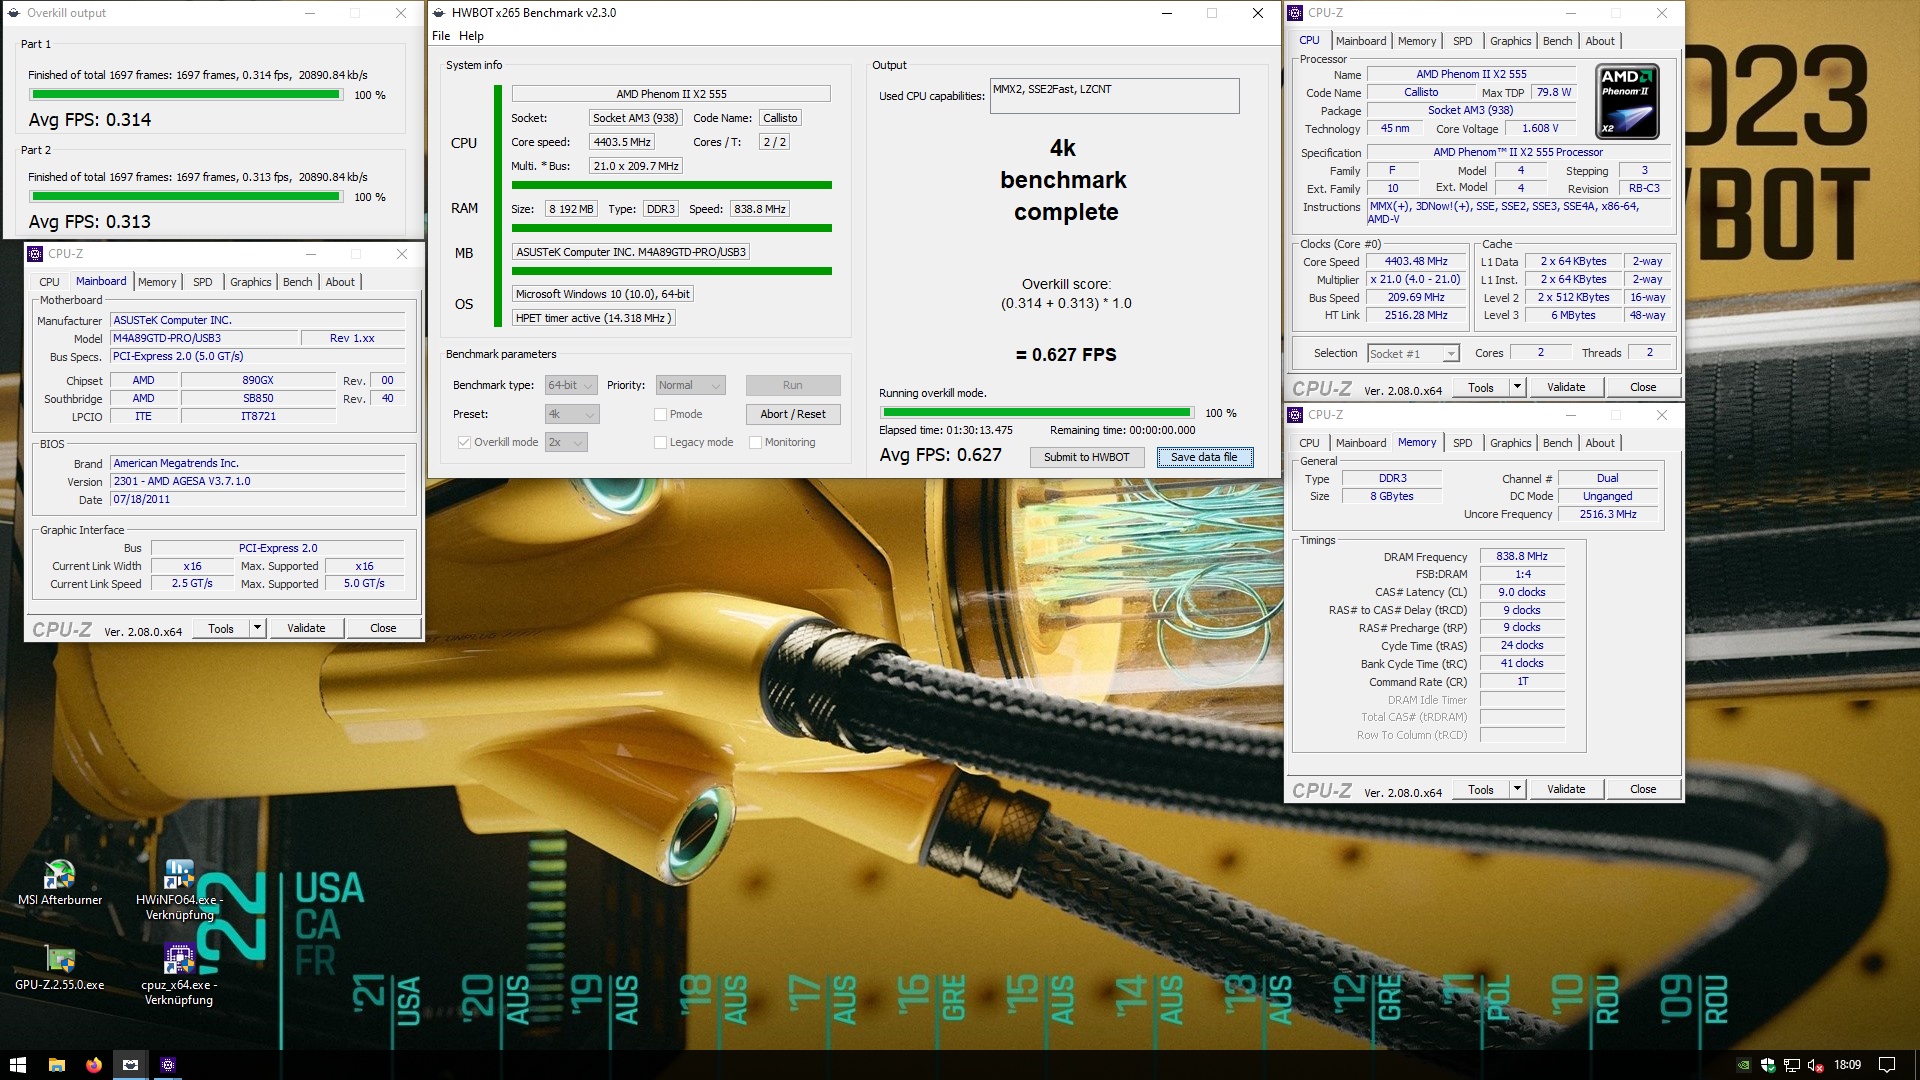Expand Tools arrow in CPU-Z Memory window
Screen dimensions: 1920x1080
click(x=1517, y=789)
